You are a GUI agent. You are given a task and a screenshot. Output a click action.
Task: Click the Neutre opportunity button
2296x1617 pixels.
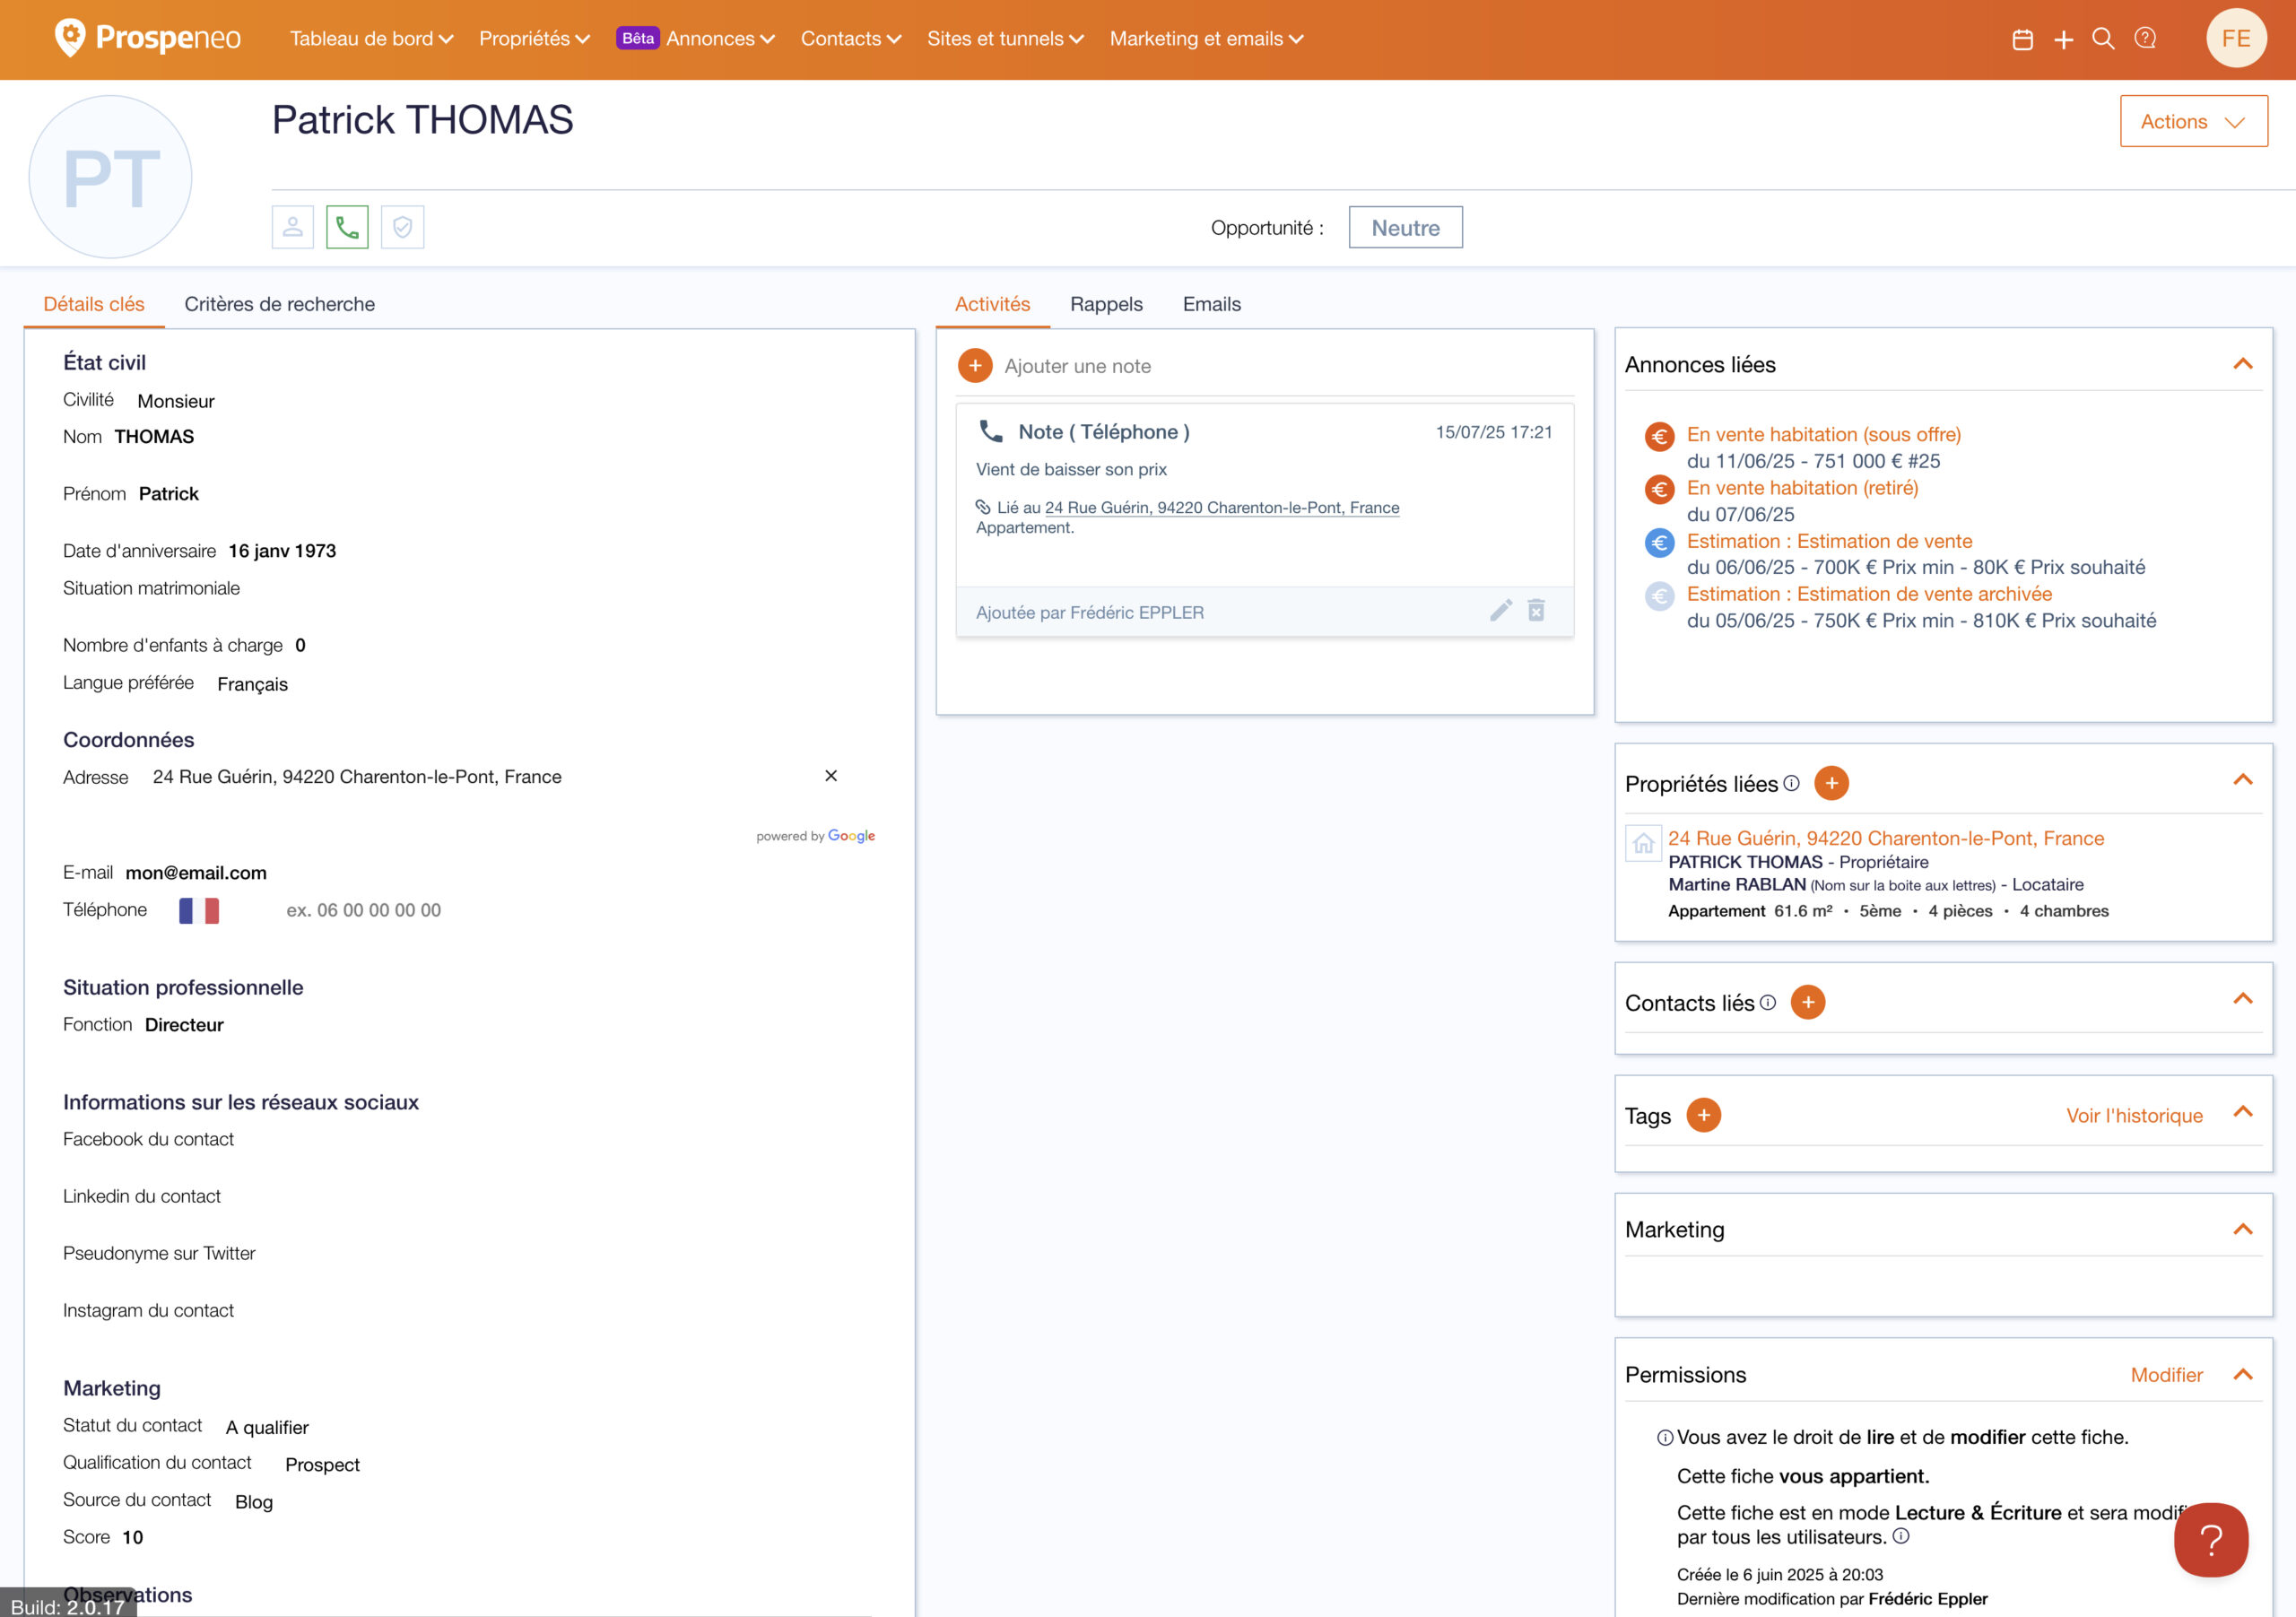1405,227
